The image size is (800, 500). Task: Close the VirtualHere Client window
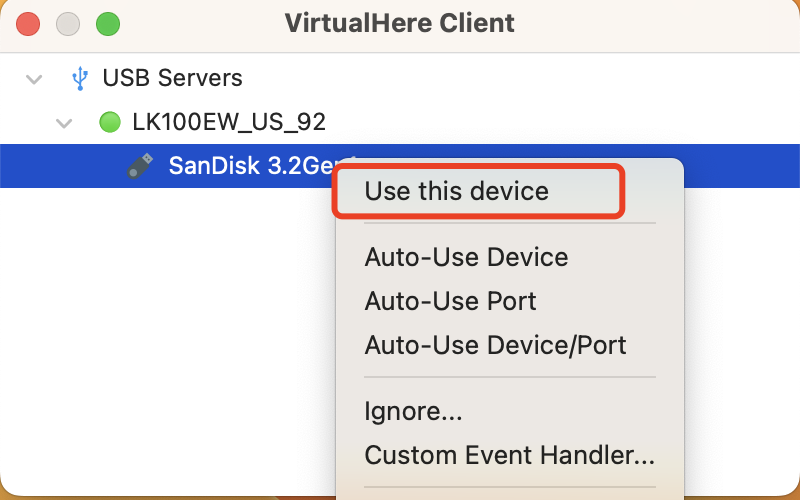(x=28, y=22)
